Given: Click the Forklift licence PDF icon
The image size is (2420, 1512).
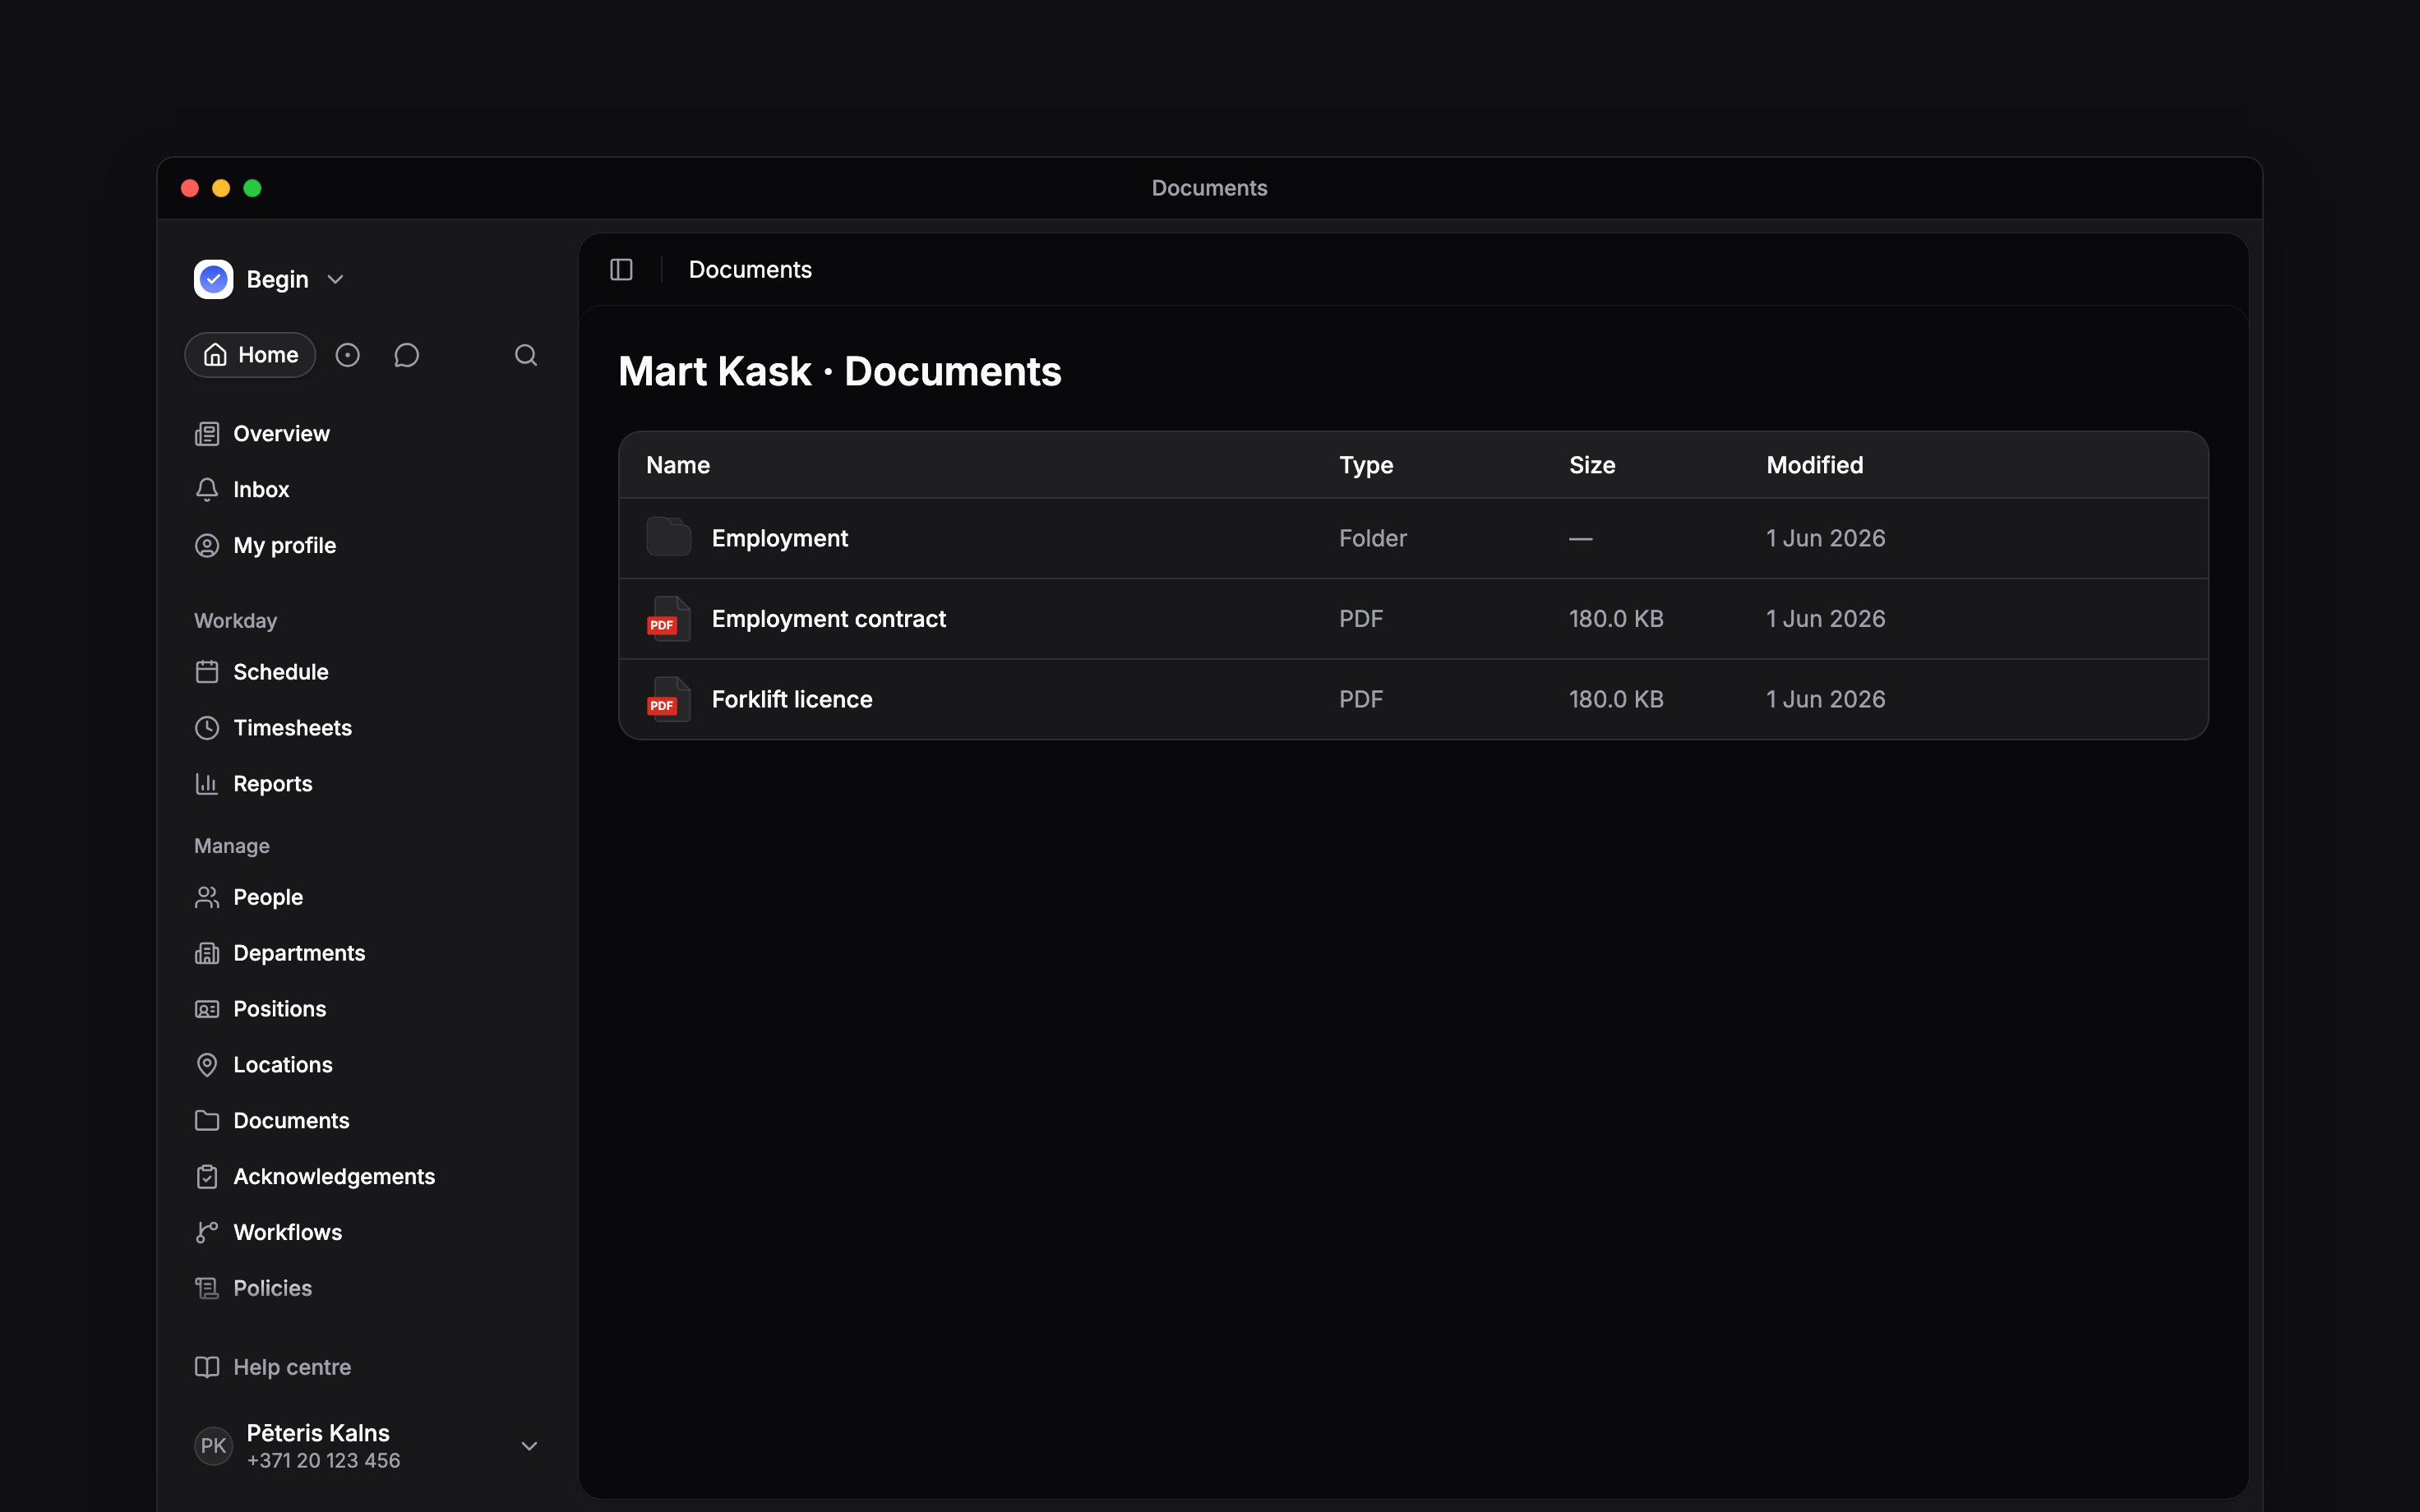Looking at the screenshot, I should (x=668, y=699).
